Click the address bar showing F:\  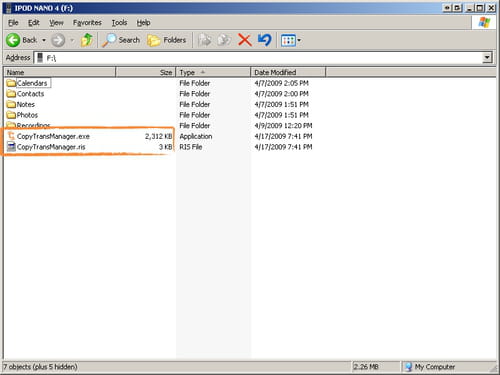pyautogui.click(x=258, y=58)
